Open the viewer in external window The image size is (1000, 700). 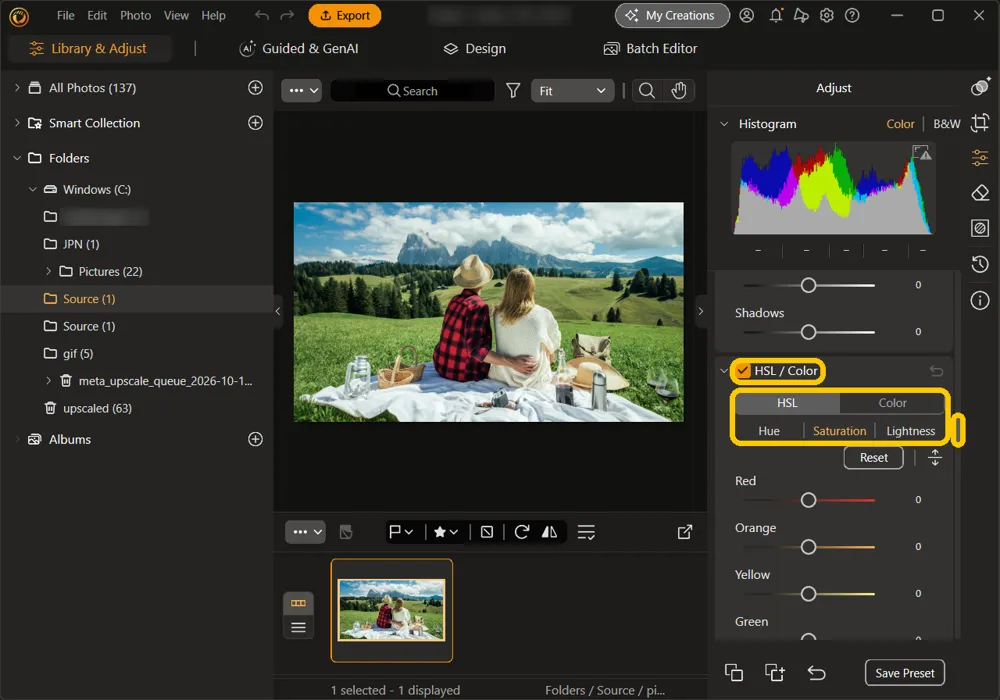[x=685, y=532]
